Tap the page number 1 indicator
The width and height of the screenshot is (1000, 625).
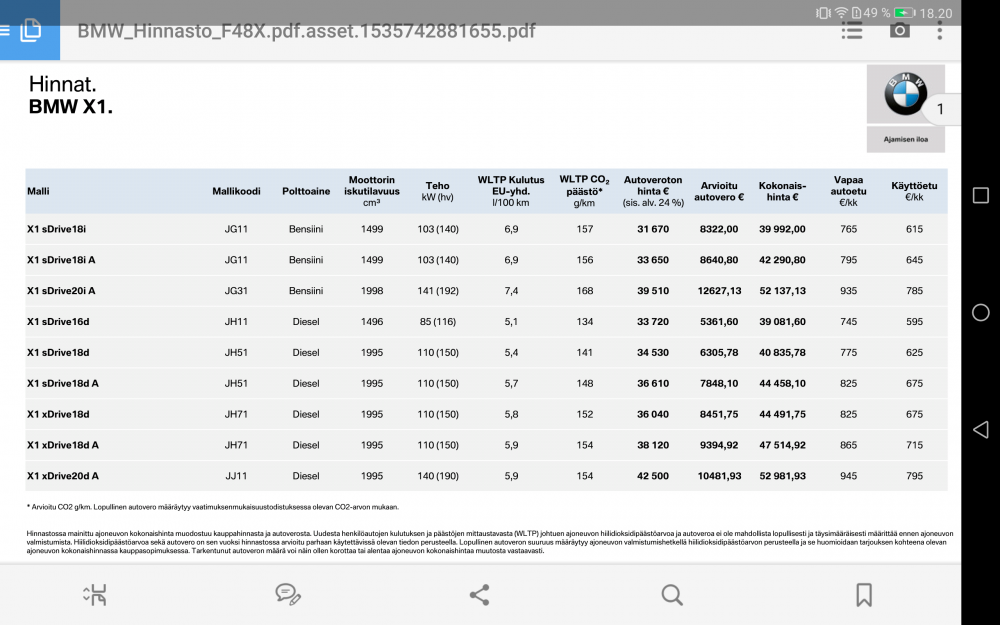(940, 109)
